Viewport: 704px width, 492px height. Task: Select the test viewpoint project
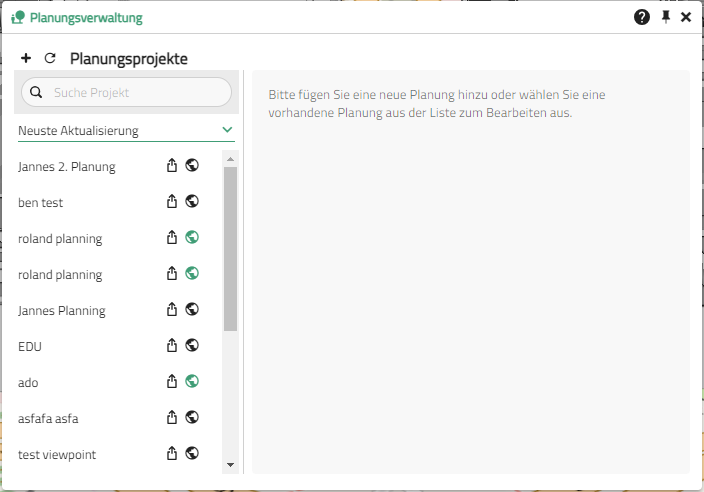click(x=57, y=455)
